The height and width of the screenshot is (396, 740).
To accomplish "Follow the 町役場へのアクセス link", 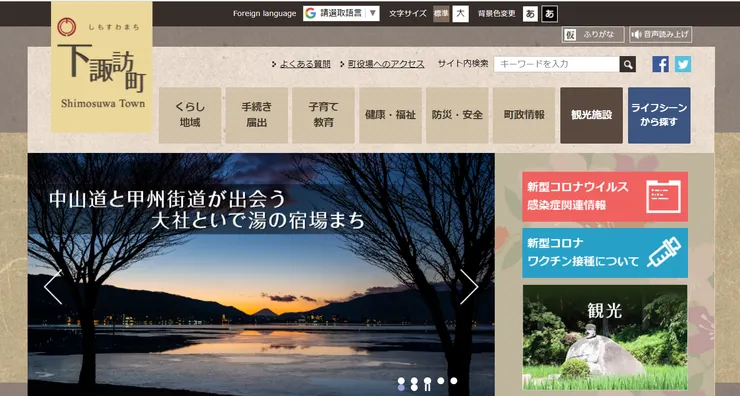I will [x=386, y=64].
